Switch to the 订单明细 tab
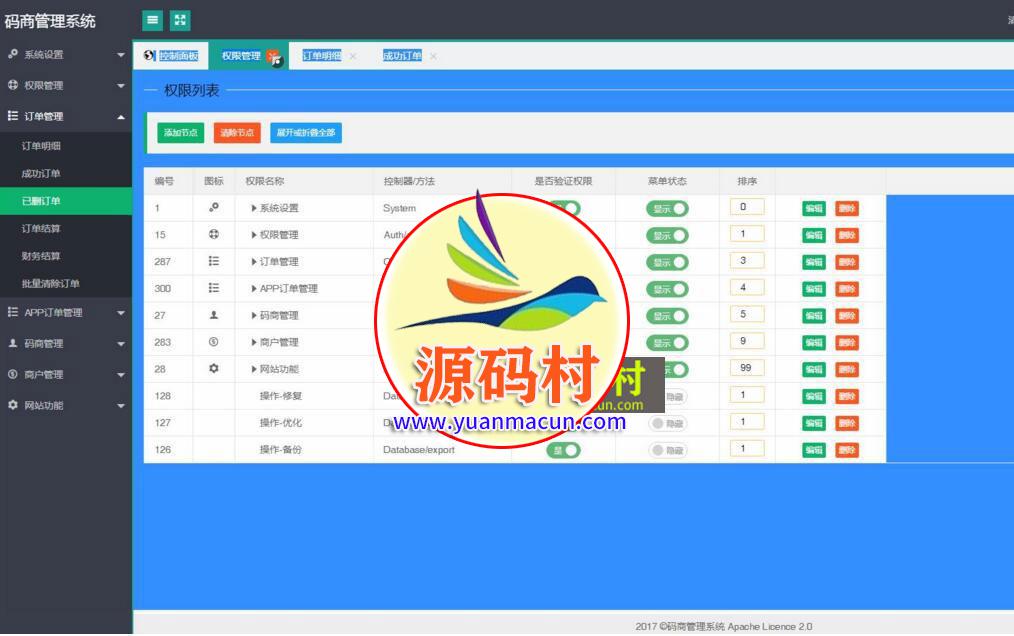 (x=321, y=56)
